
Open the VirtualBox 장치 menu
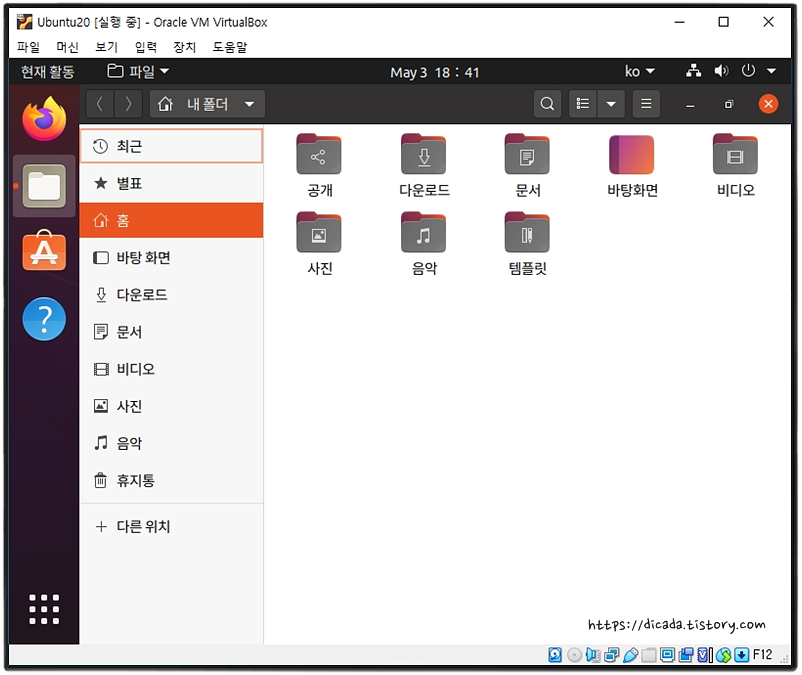[x=185, y=47]
